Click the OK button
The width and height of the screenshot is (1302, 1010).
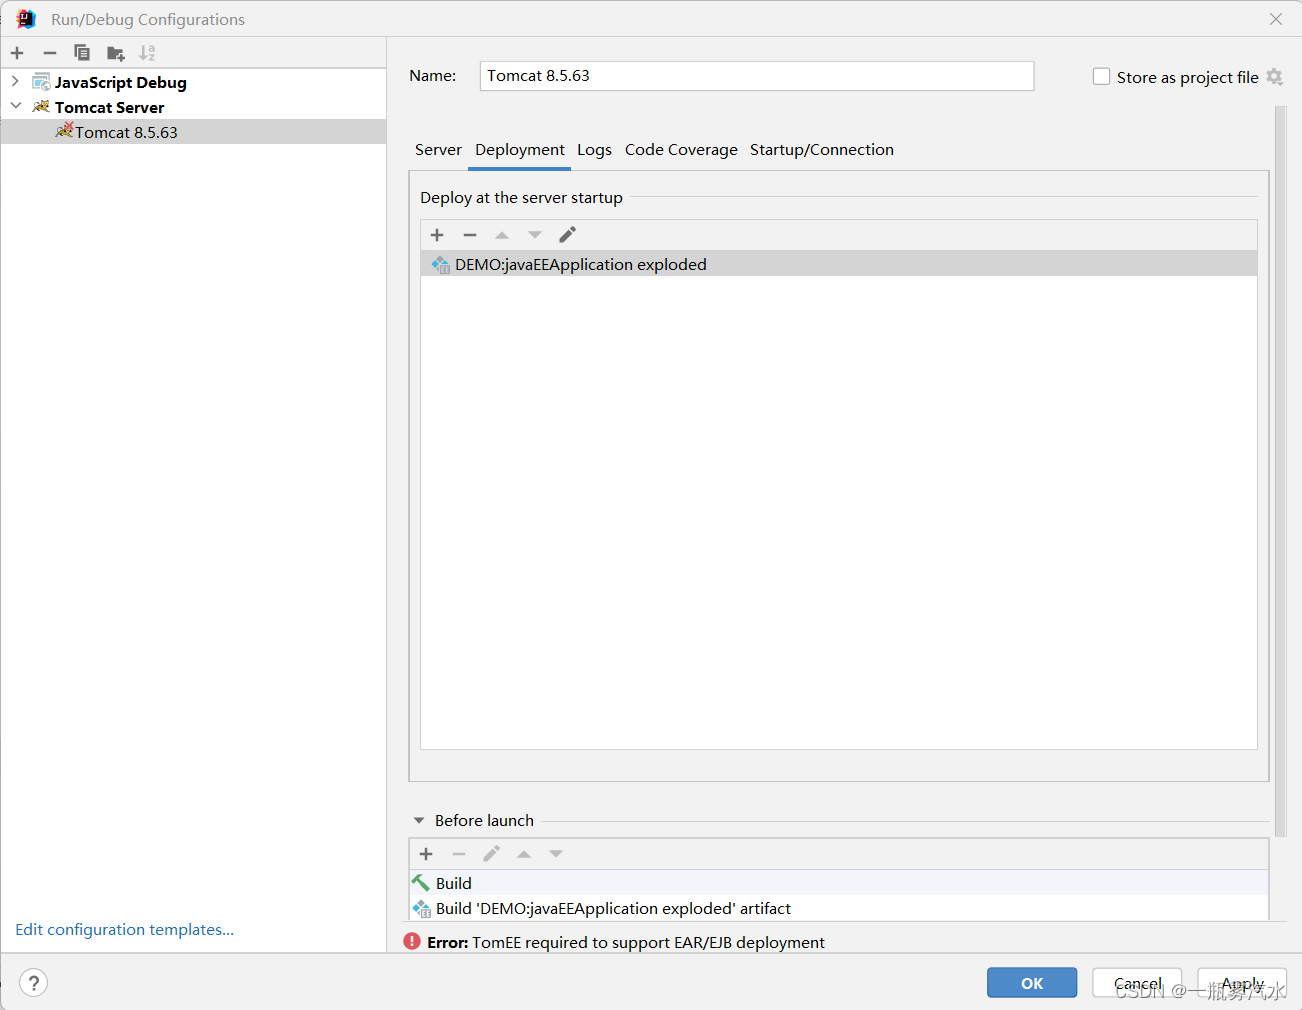point(1032,983)
